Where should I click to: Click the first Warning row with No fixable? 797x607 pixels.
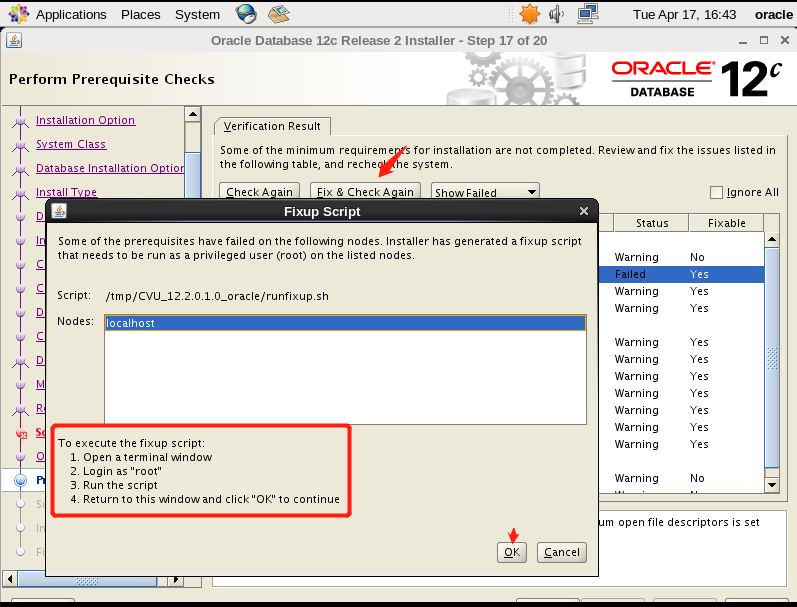681,257
